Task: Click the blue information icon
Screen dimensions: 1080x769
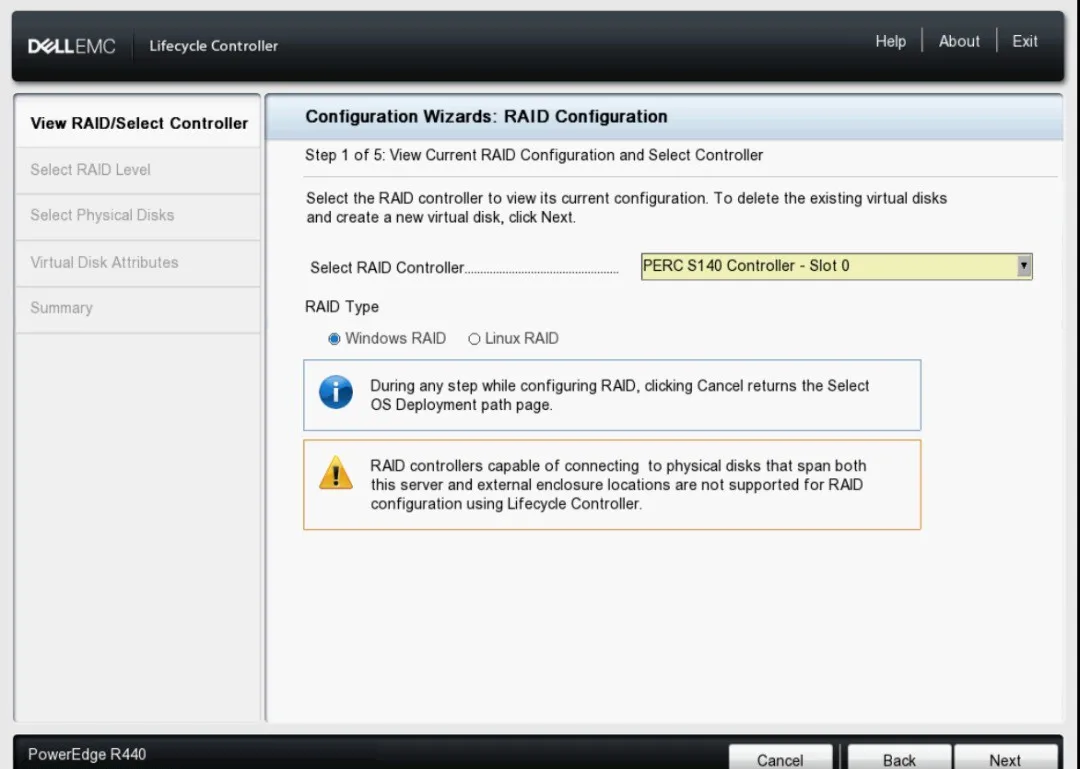Action: tap(336, 392)
